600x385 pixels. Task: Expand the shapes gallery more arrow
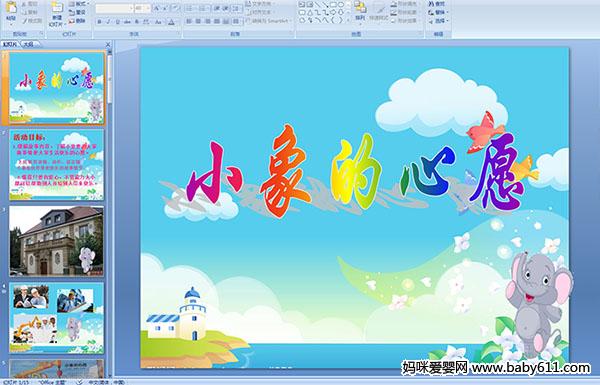[348, 20]
